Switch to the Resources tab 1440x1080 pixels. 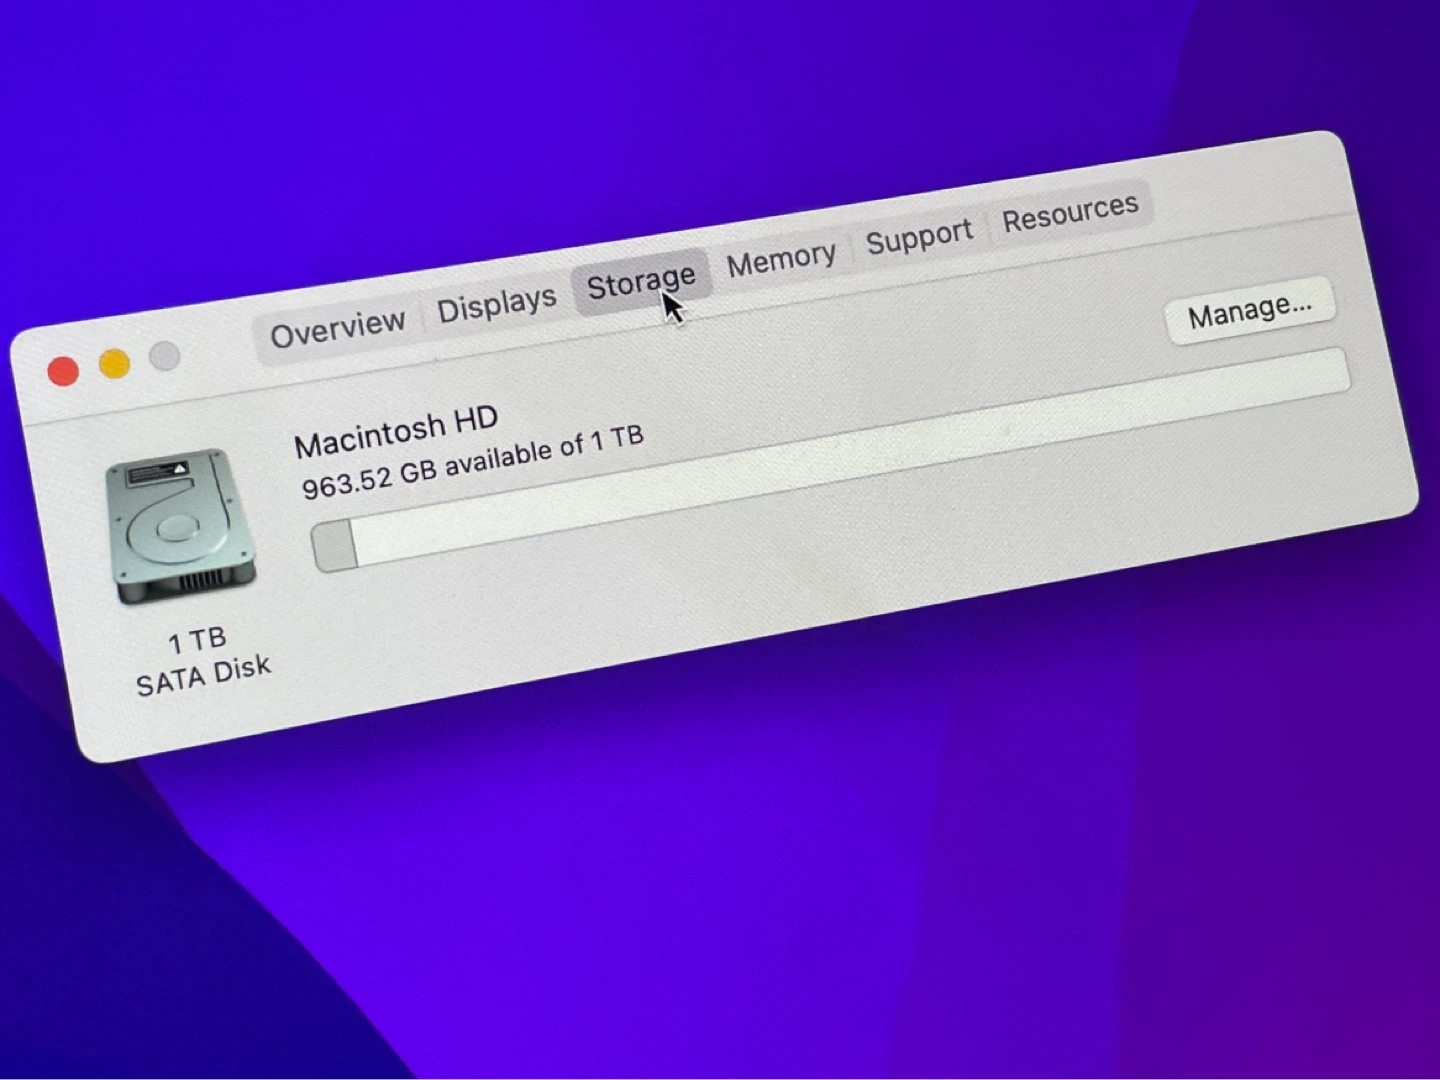1070,211
